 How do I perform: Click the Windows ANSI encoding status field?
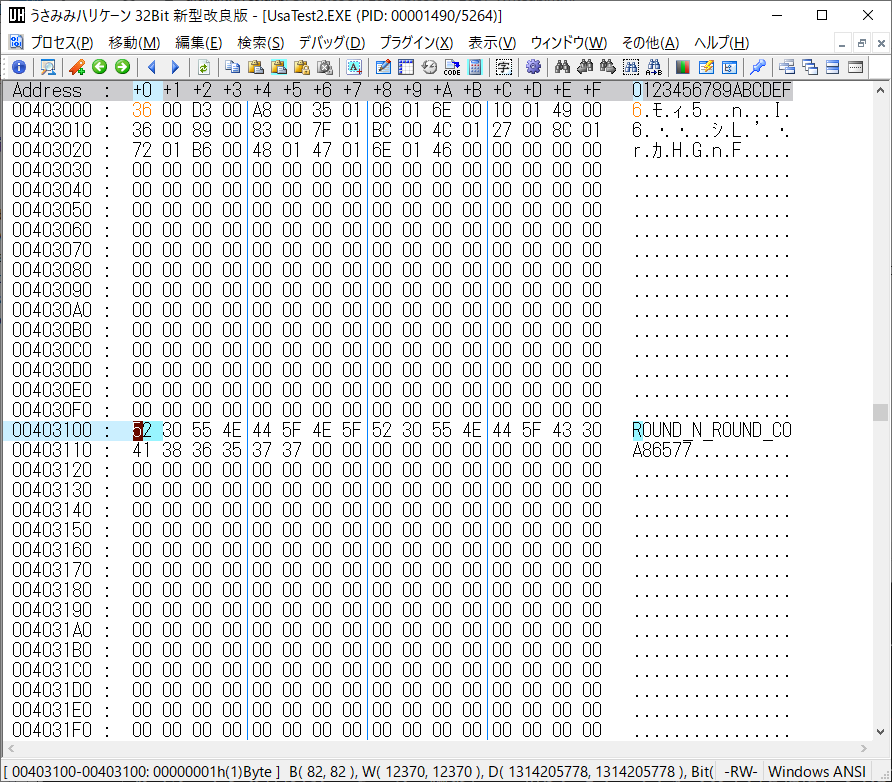(x=817, y=771)
